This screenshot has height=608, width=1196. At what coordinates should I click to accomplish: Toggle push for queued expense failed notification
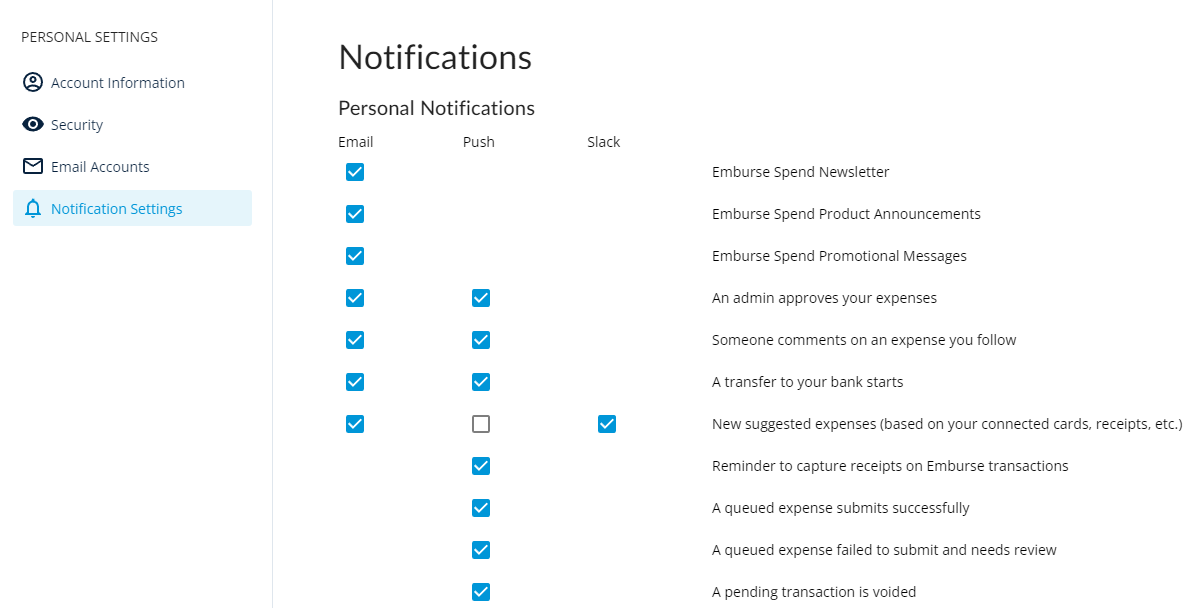coord(481,550)
